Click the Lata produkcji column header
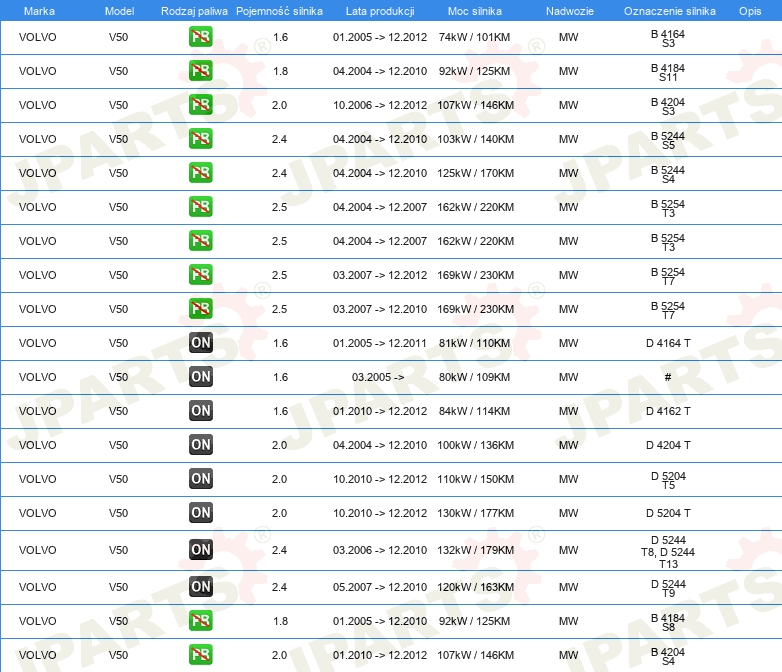 [x=380, y=11]
